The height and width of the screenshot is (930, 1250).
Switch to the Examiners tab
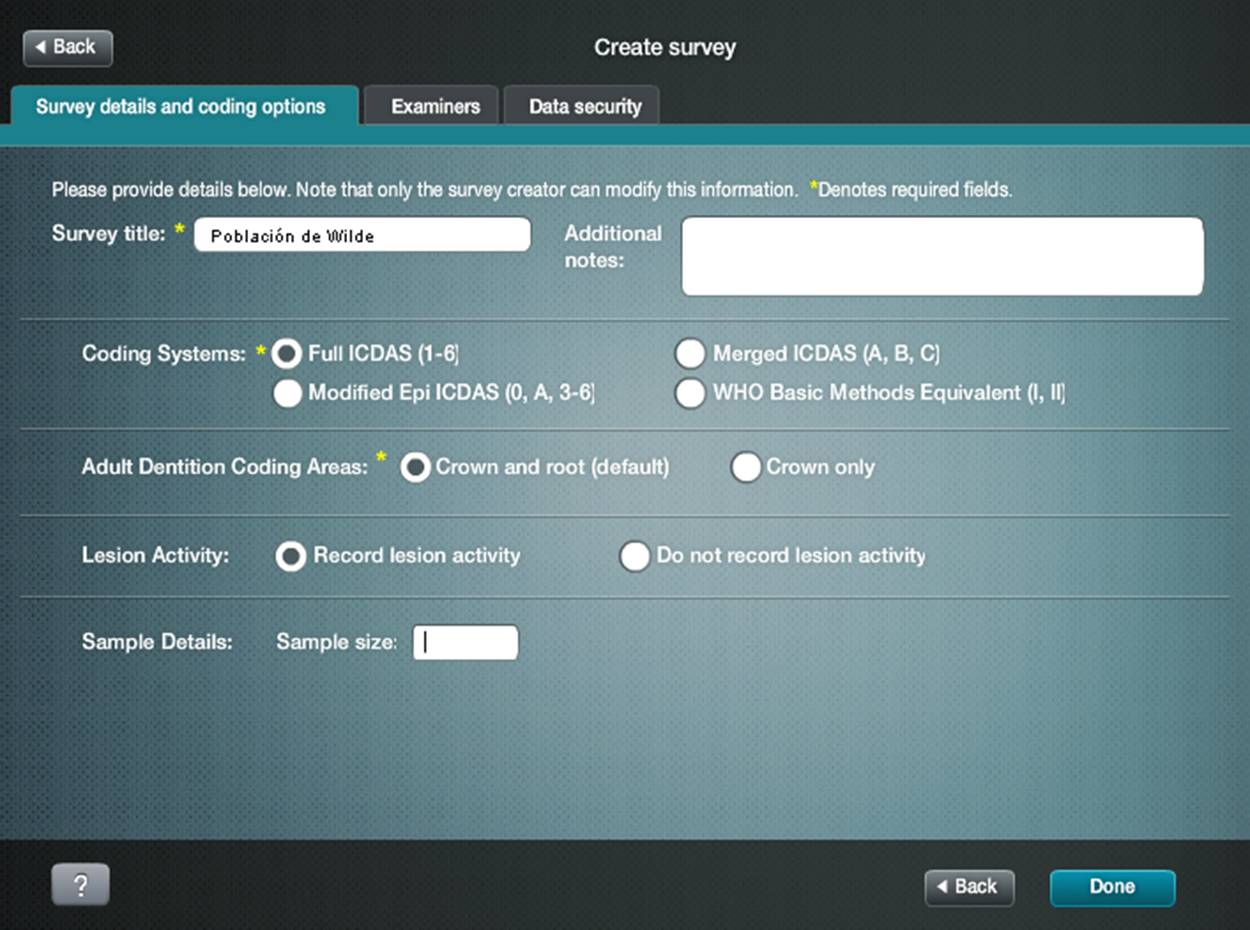pyautogui.click(x=435, y=107)
